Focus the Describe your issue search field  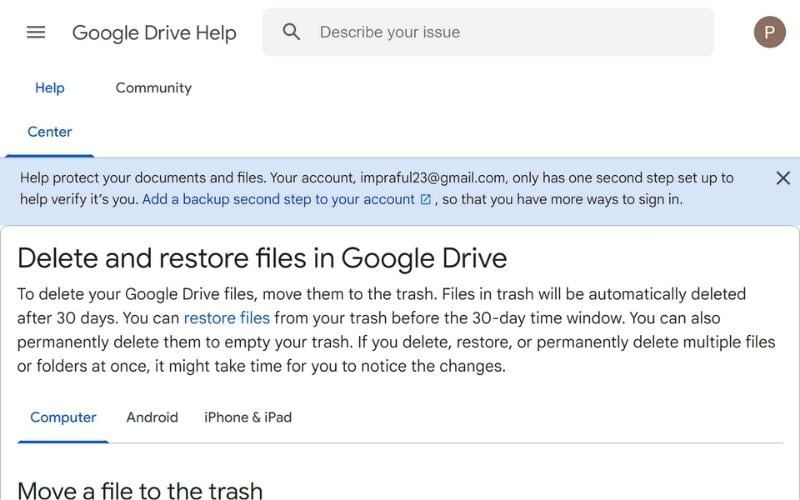(x=488, y=32)
